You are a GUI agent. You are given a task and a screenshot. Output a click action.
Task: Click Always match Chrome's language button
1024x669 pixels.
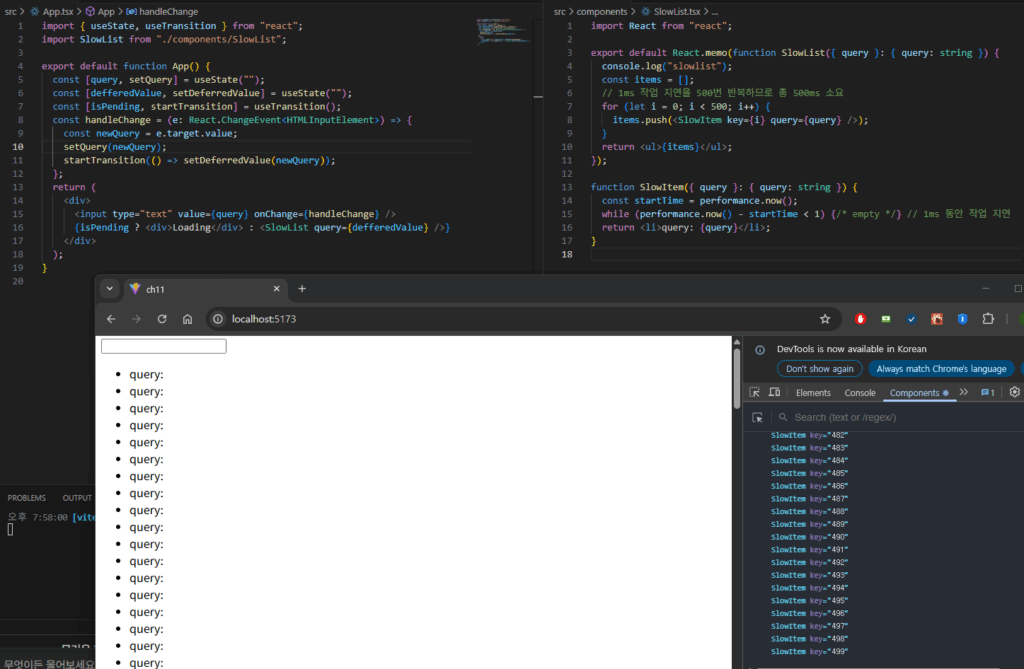[941, 369]
